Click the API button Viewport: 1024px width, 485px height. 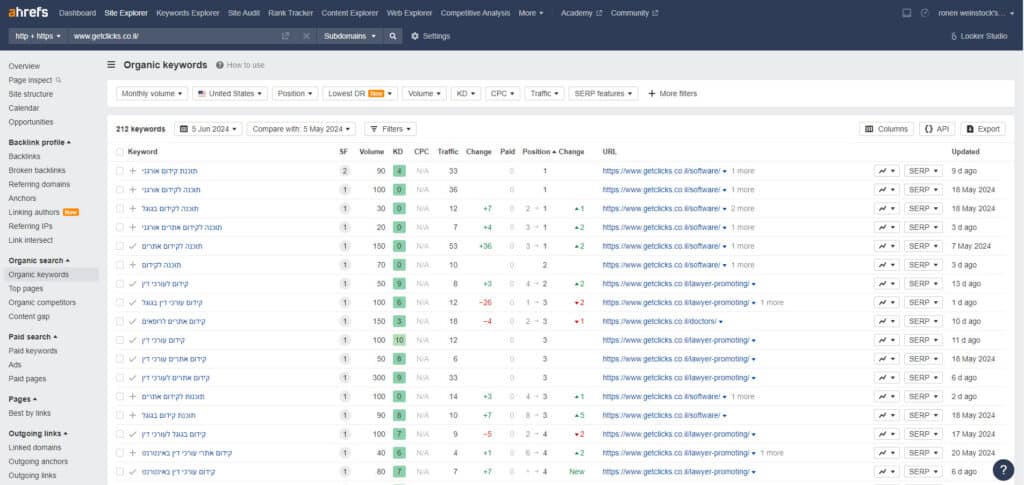(936, 129)
